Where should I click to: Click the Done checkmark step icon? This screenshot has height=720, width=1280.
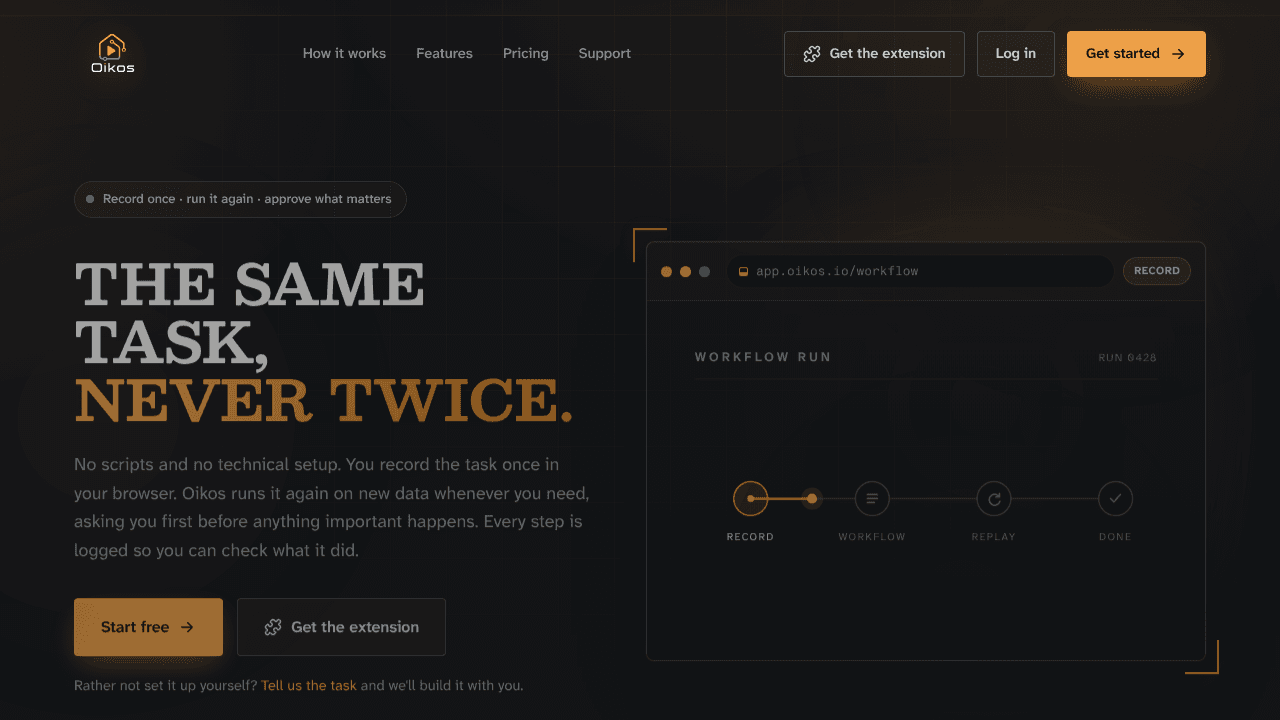1115,498
